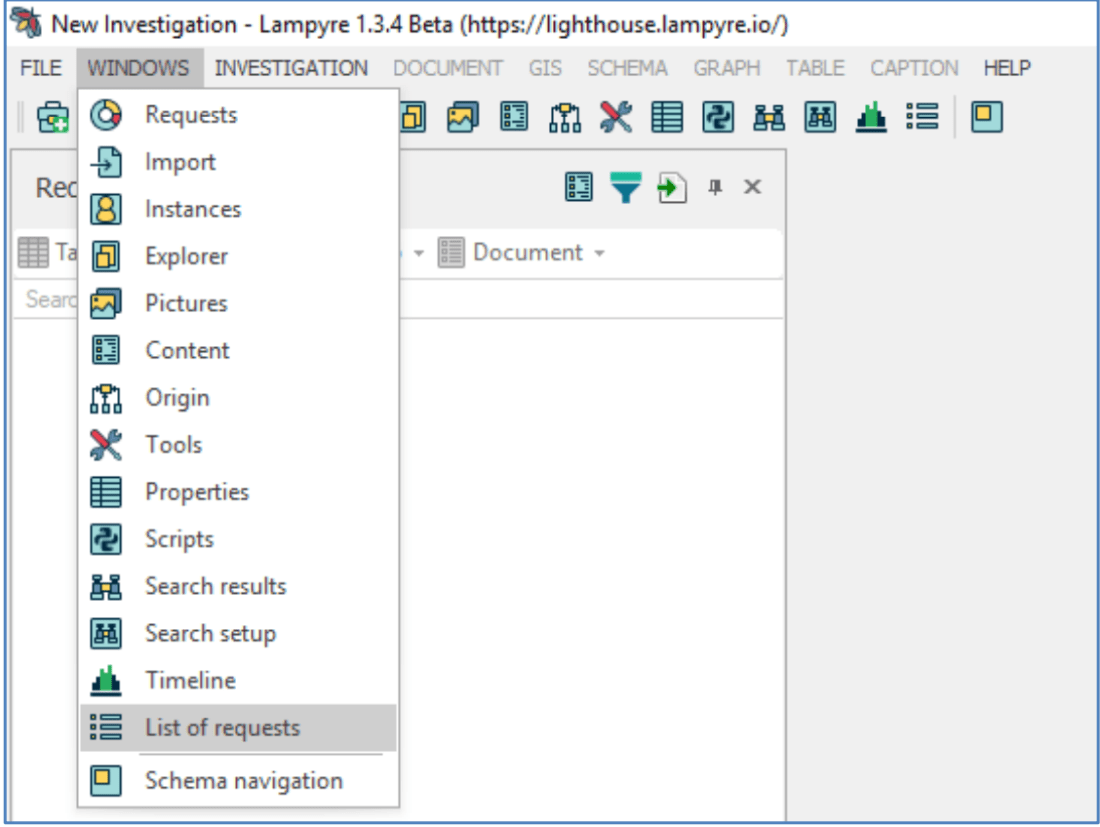This screenshot has width=1100, height=827.
Task: Click the filter funnel icon in panel header
Action: point(625,187)
